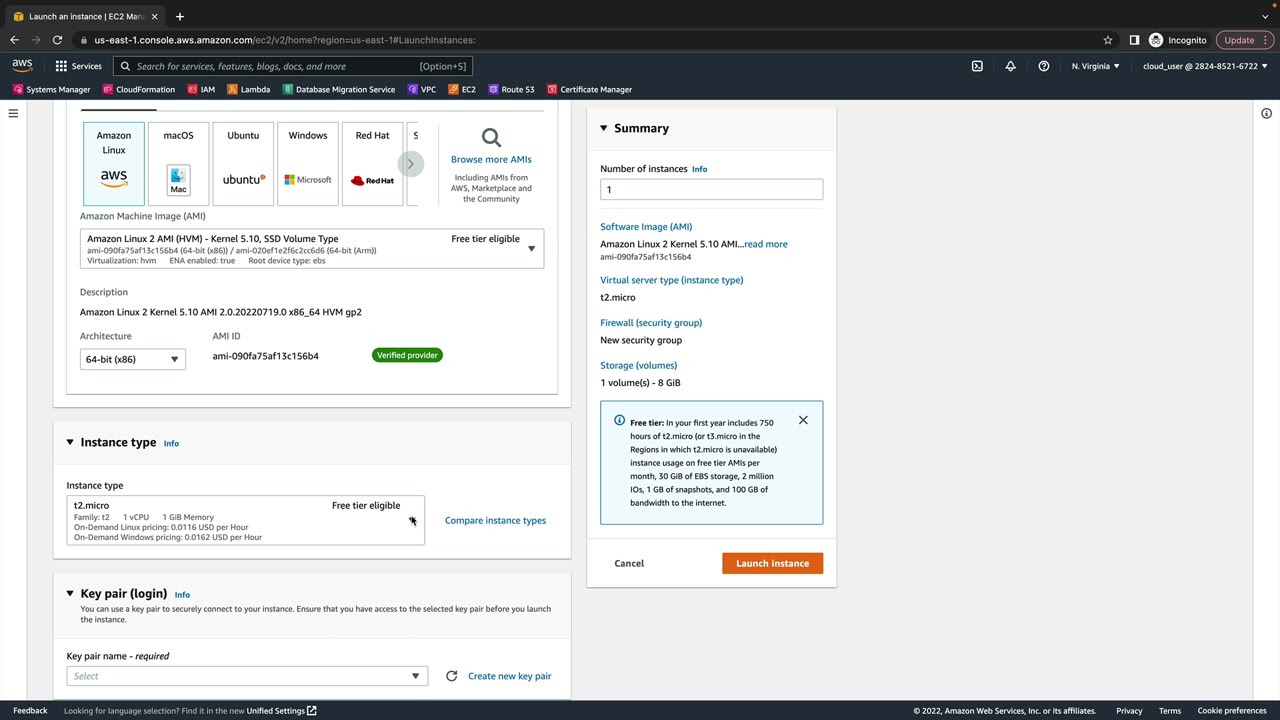Collapse the Key pair (login) section
The width and height of the screenshot is (1280, 720).
70,593
